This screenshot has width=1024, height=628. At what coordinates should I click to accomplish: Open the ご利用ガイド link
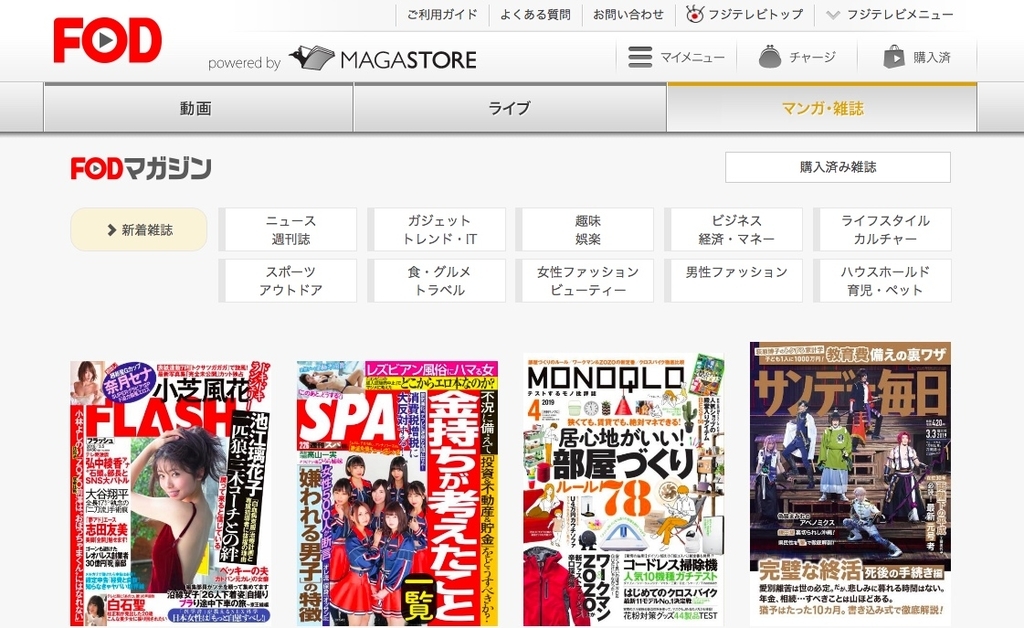click(x=442, y=14)
